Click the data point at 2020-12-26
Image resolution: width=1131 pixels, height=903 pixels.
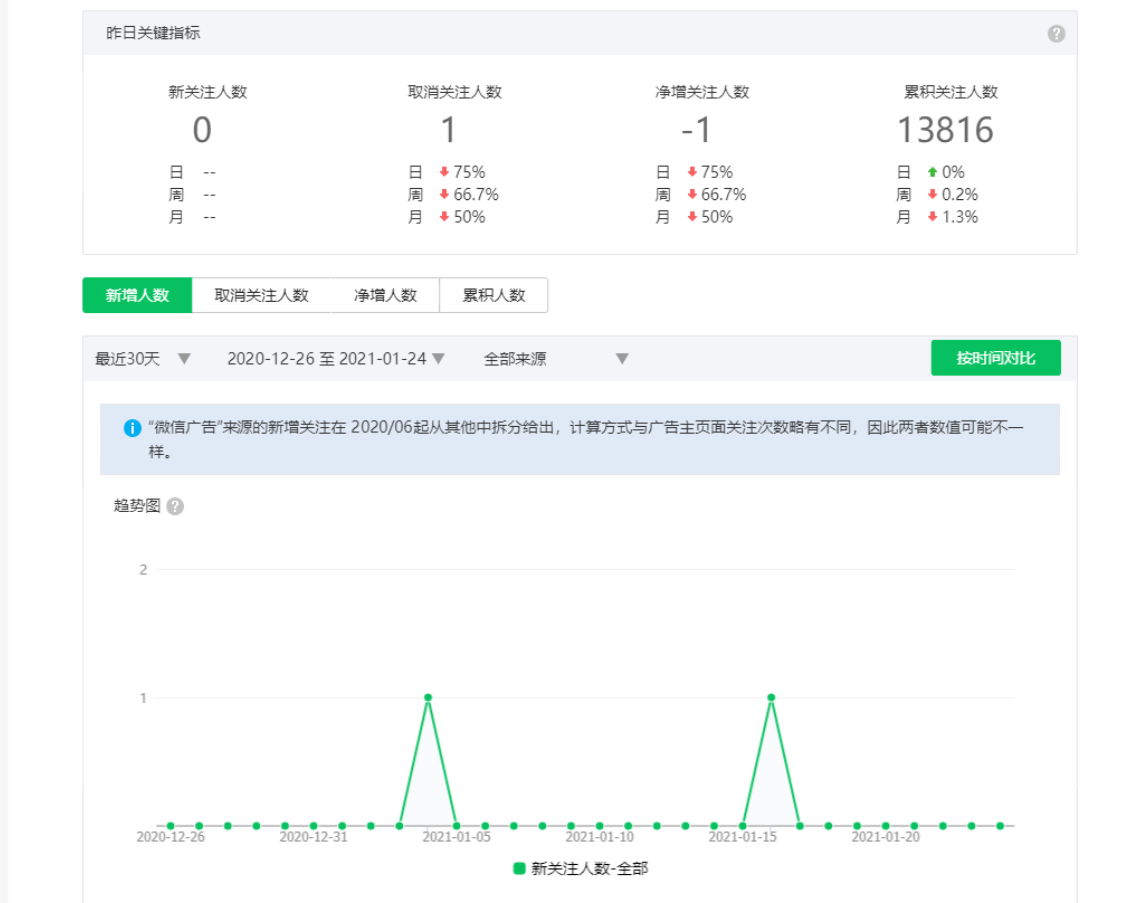coord(170,826)
